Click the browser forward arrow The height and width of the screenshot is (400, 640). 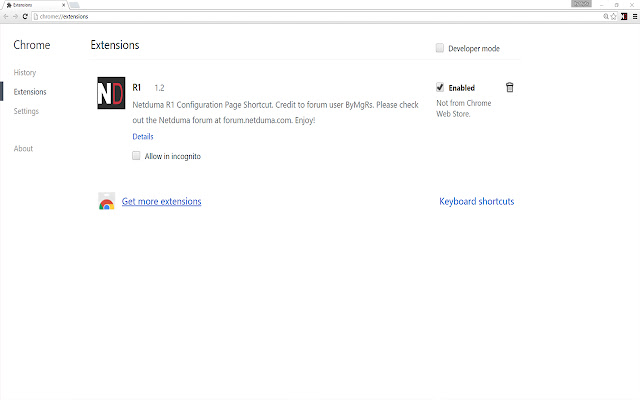[x=15, y=16]
